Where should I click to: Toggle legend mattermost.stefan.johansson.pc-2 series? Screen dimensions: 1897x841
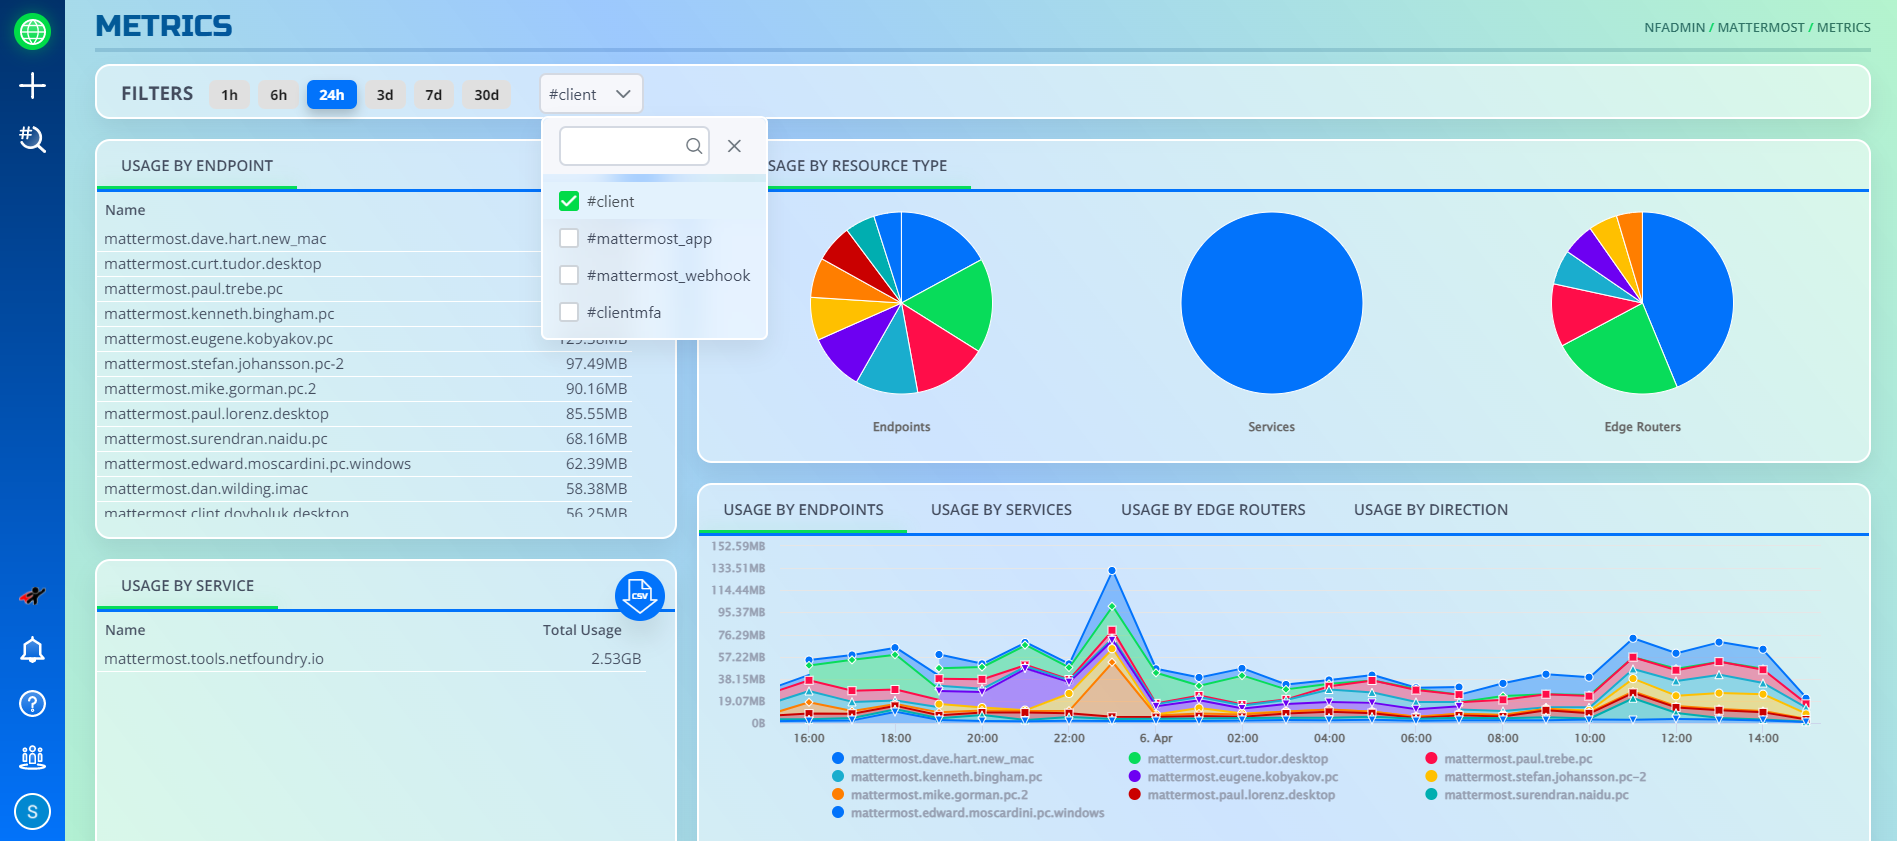point(1535,777)
